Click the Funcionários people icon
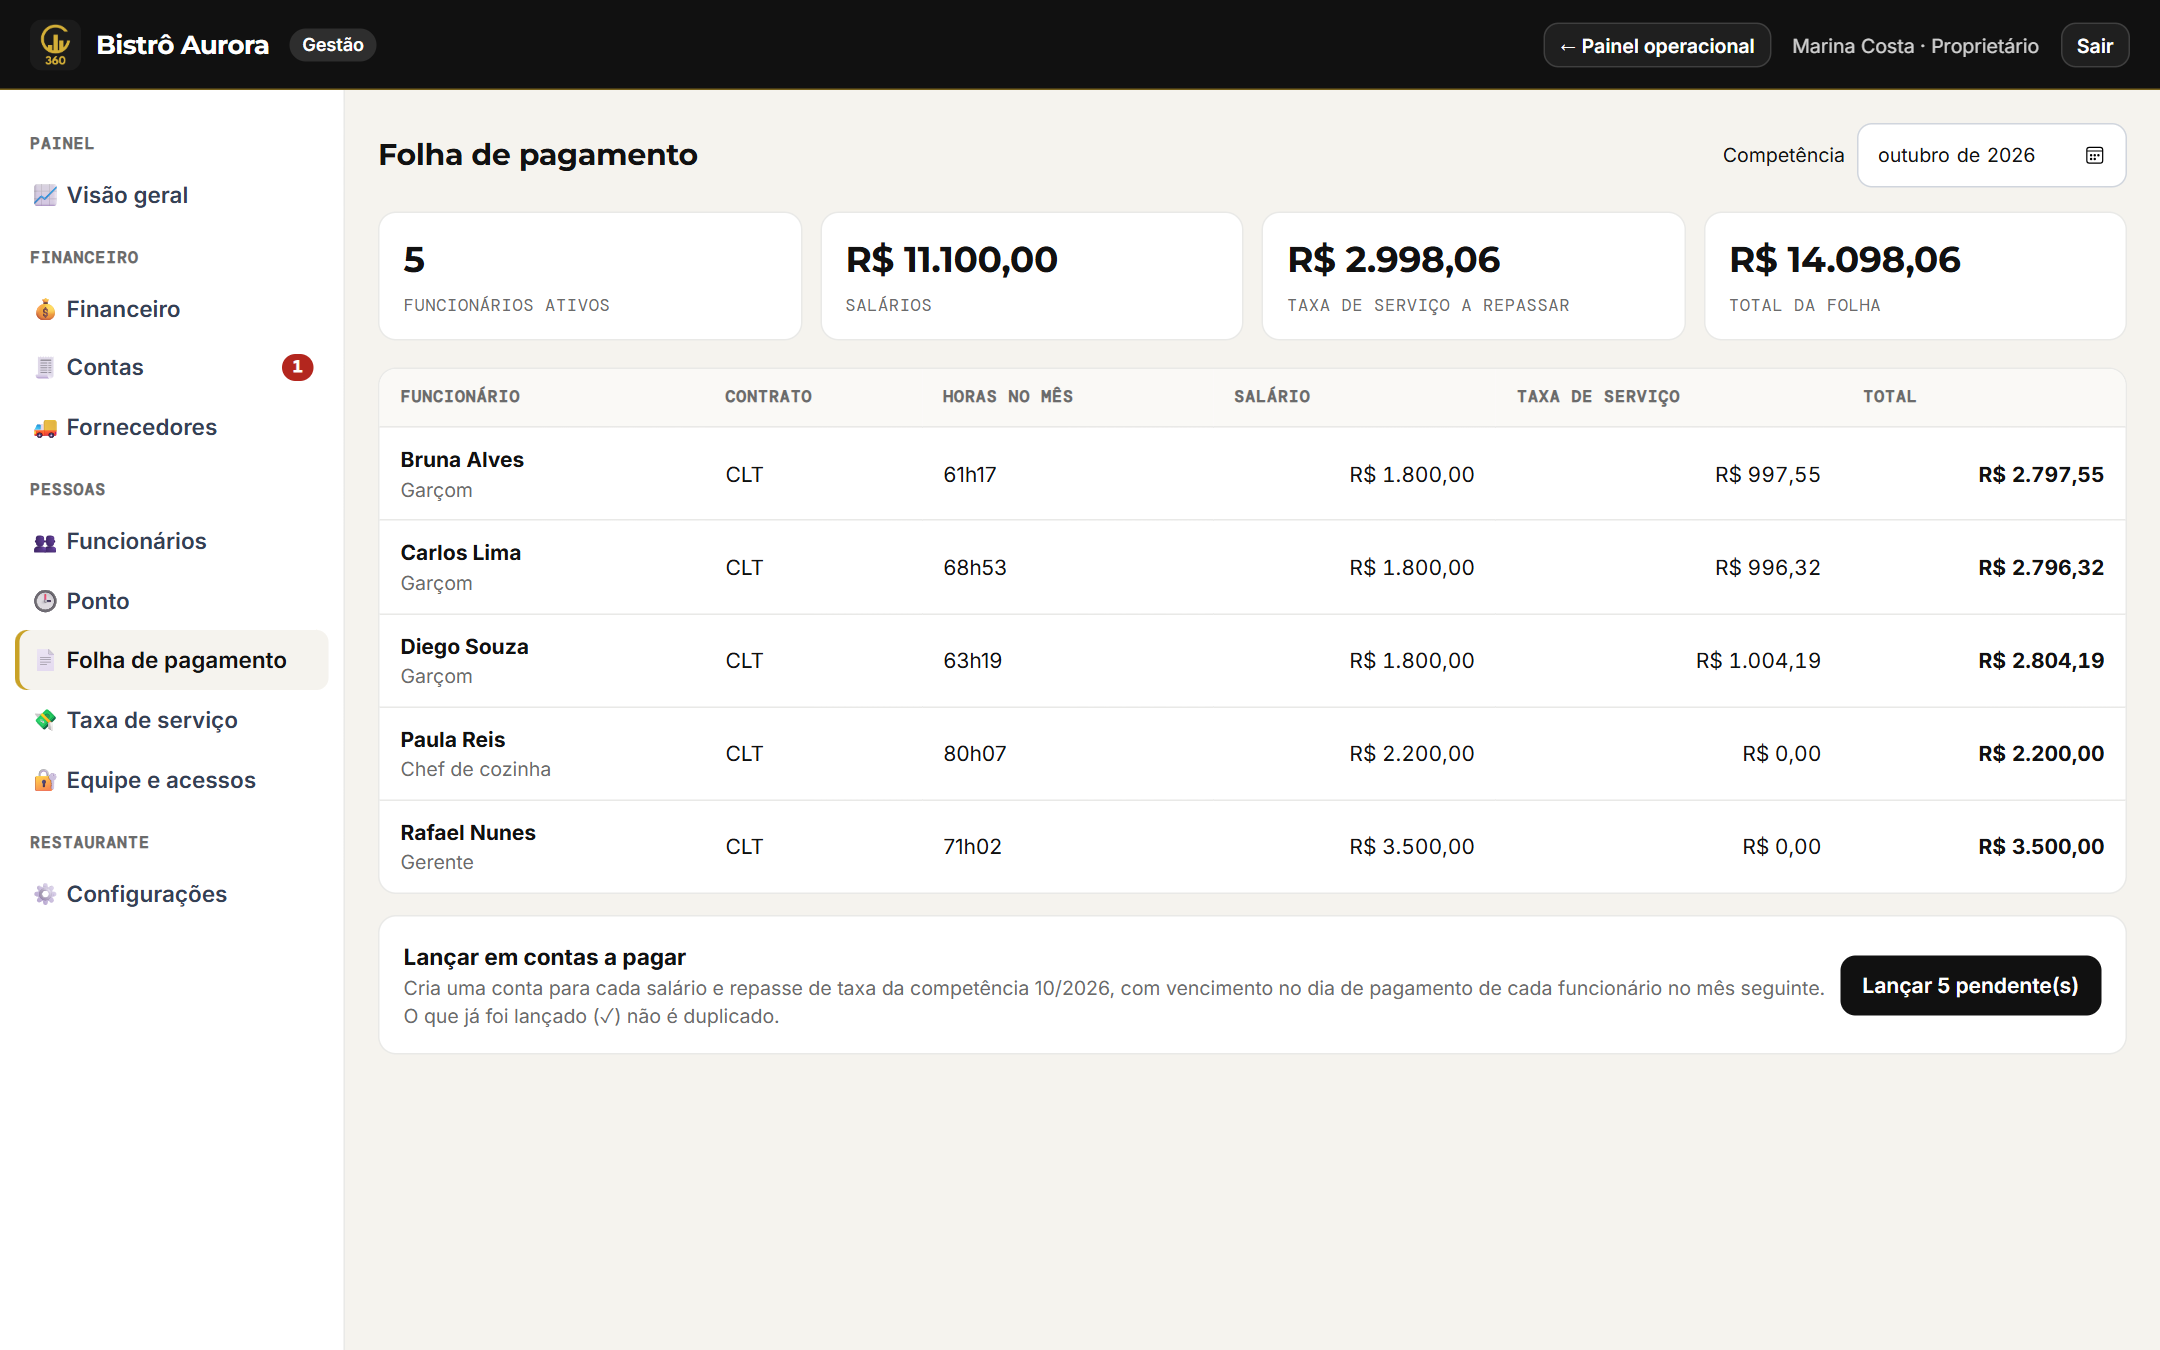This screenshot has height=1350, width=2160. tap(45, 541)
